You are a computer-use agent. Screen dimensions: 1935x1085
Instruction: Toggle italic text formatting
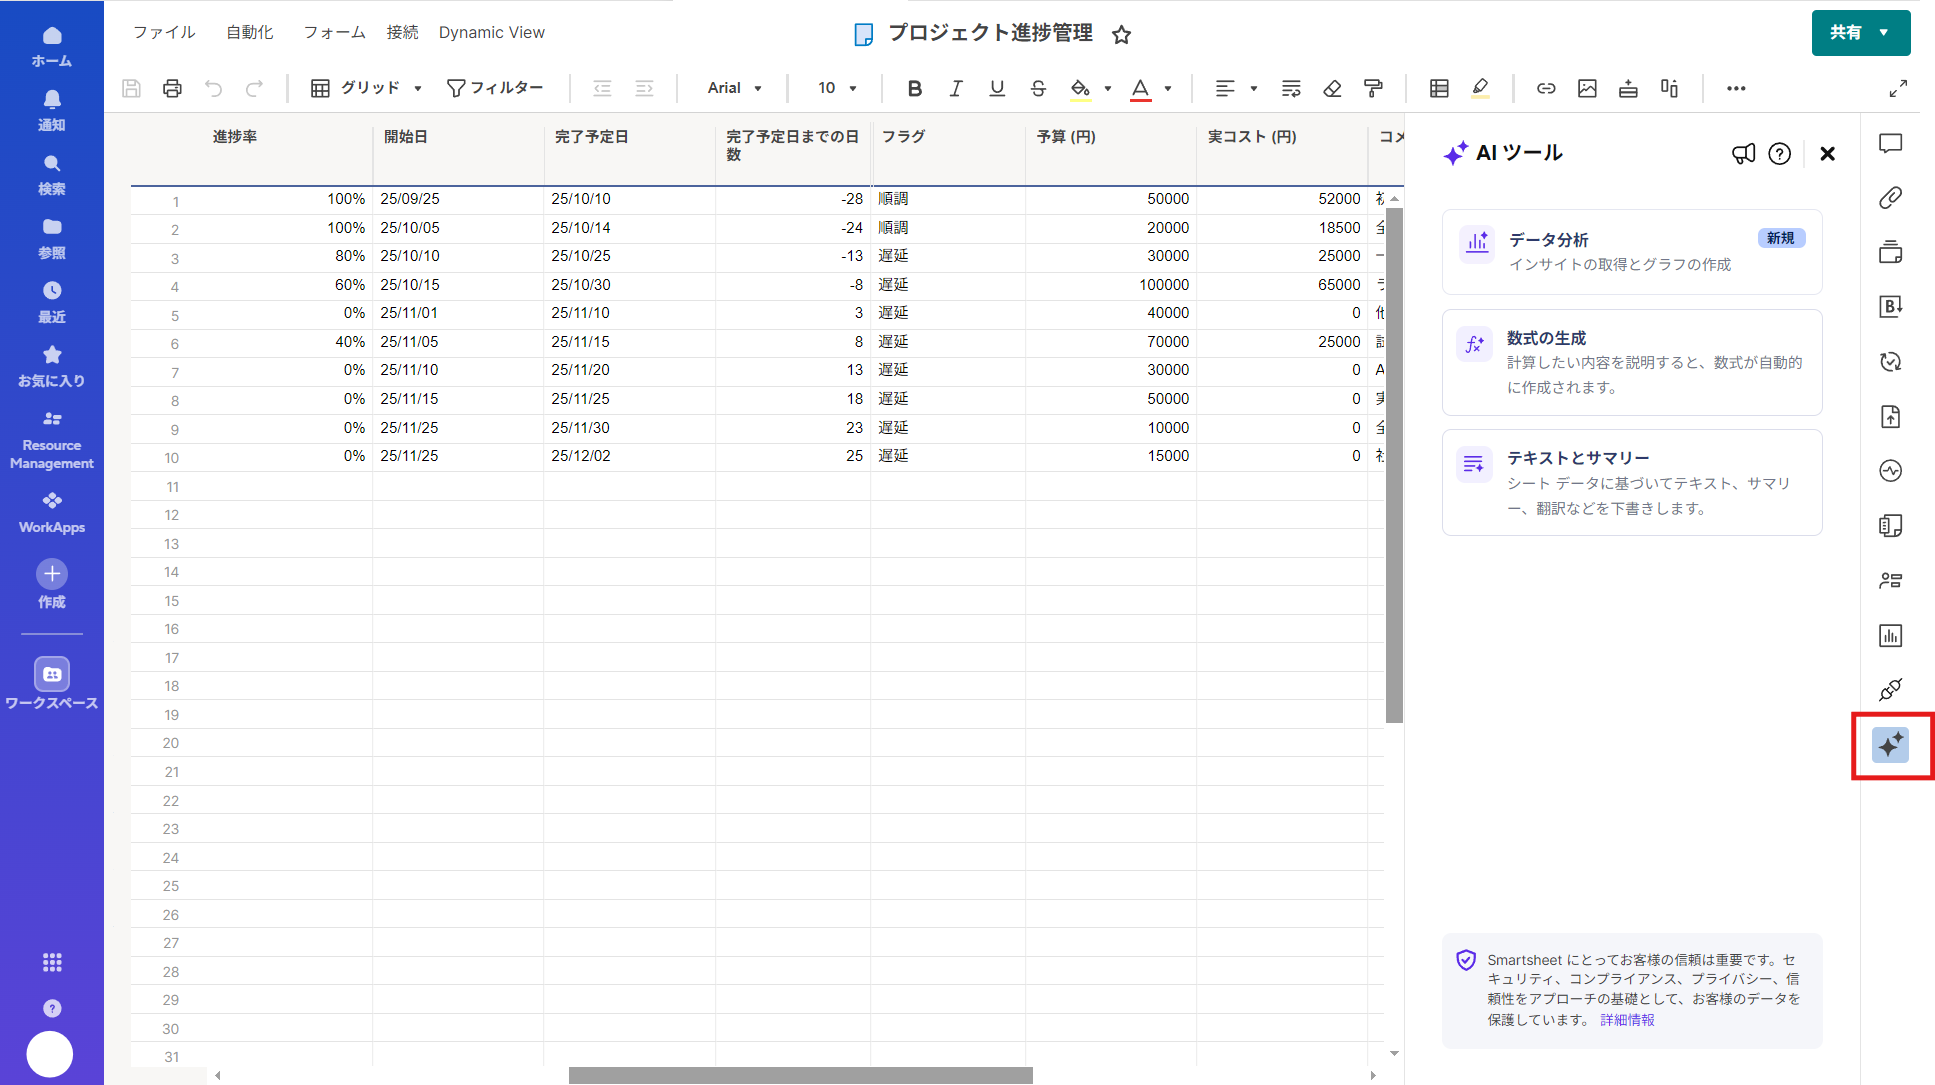point(955,88)
